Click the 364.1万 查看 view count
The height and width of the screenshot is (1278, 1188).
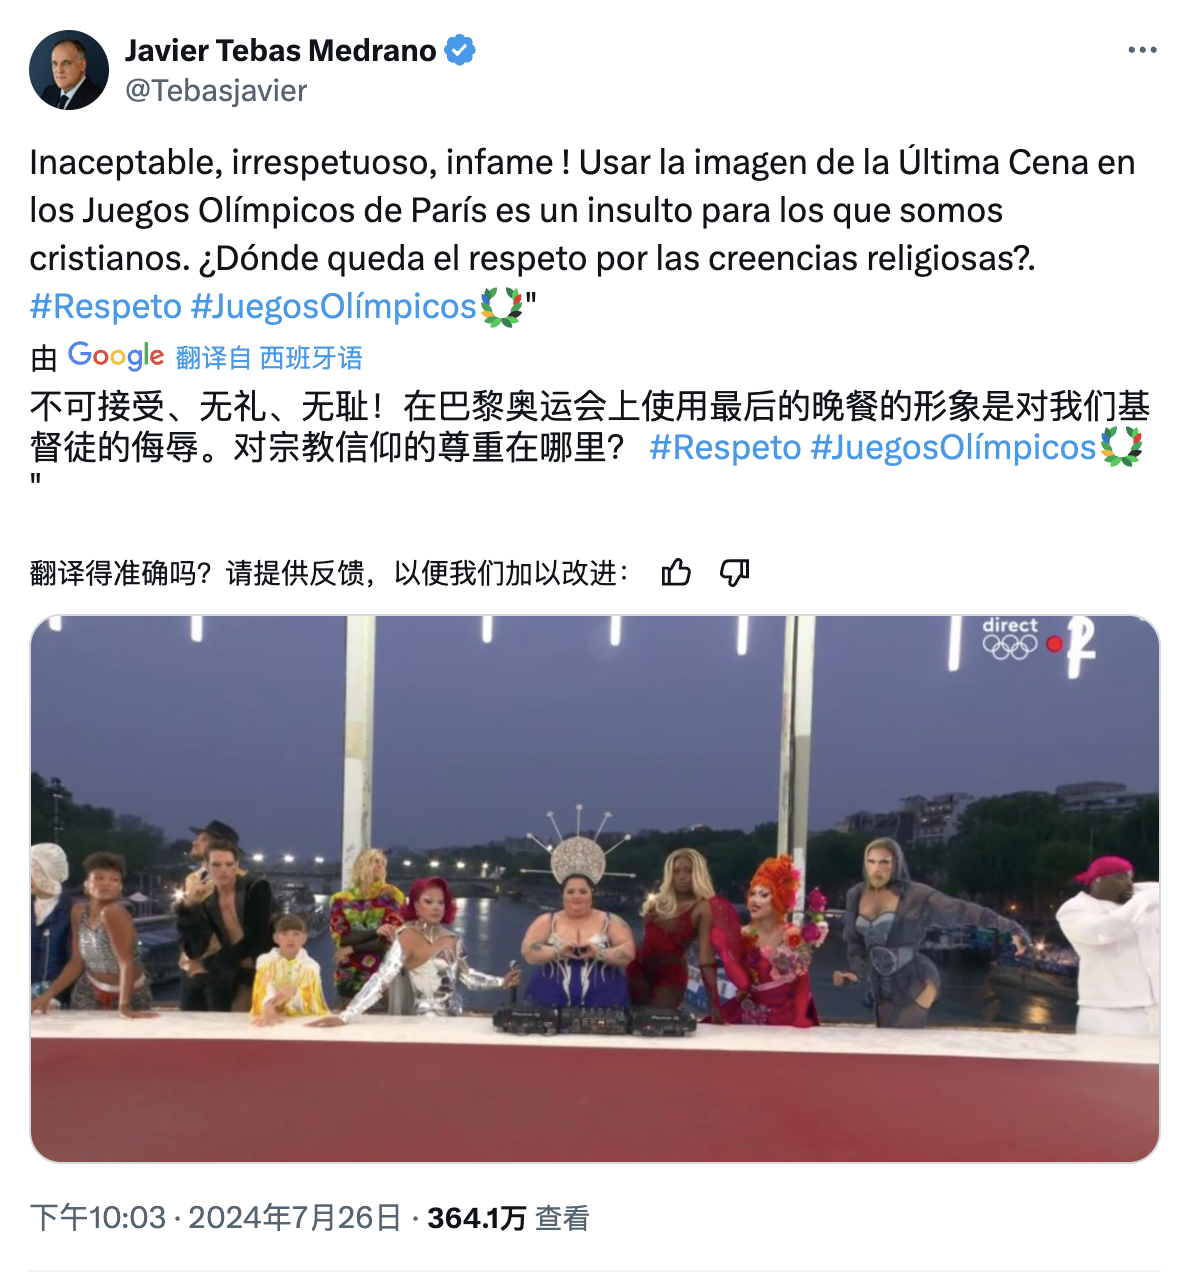point(508,1217)
